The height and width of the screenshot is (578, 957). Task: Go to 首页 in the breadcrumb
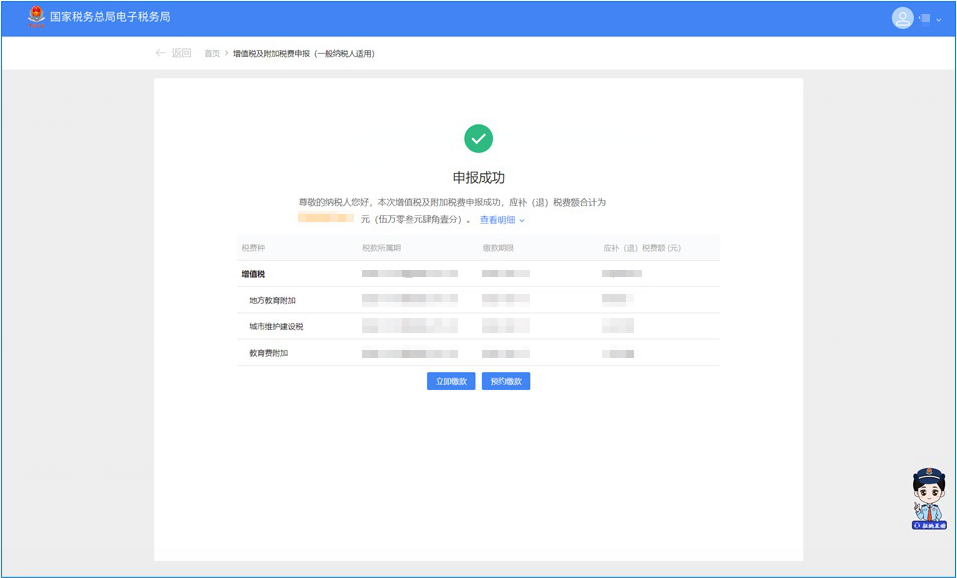pos(212,54)
